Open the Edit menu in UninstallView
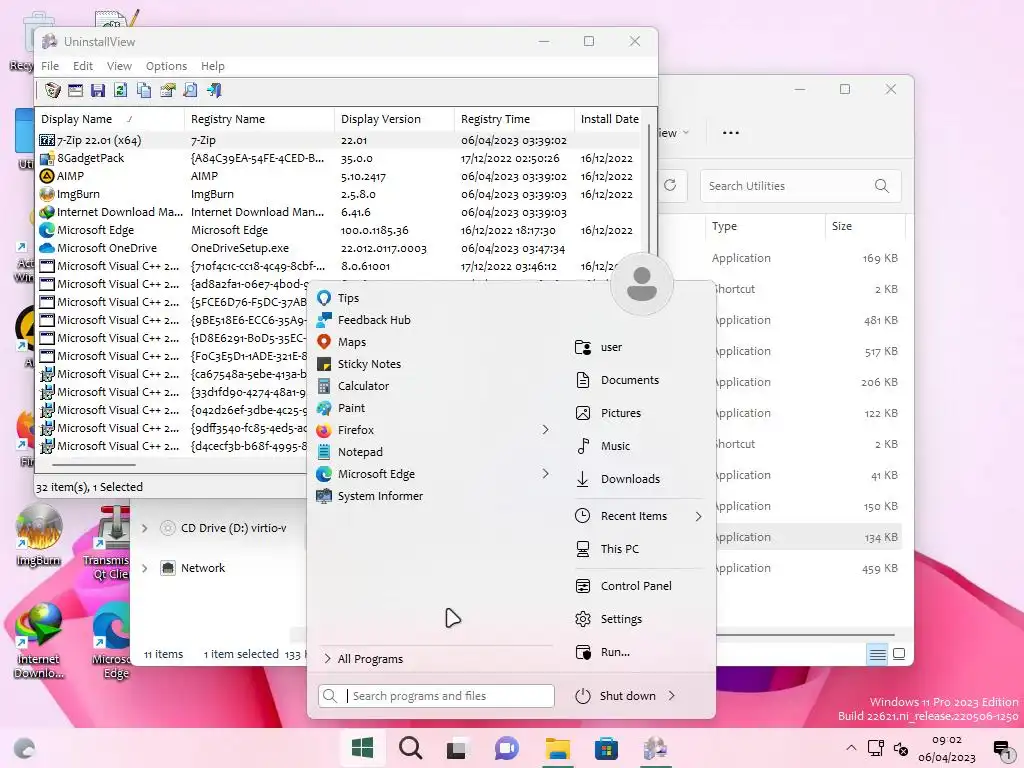The width and height of the screenshot is (1024, 768). 82,66
